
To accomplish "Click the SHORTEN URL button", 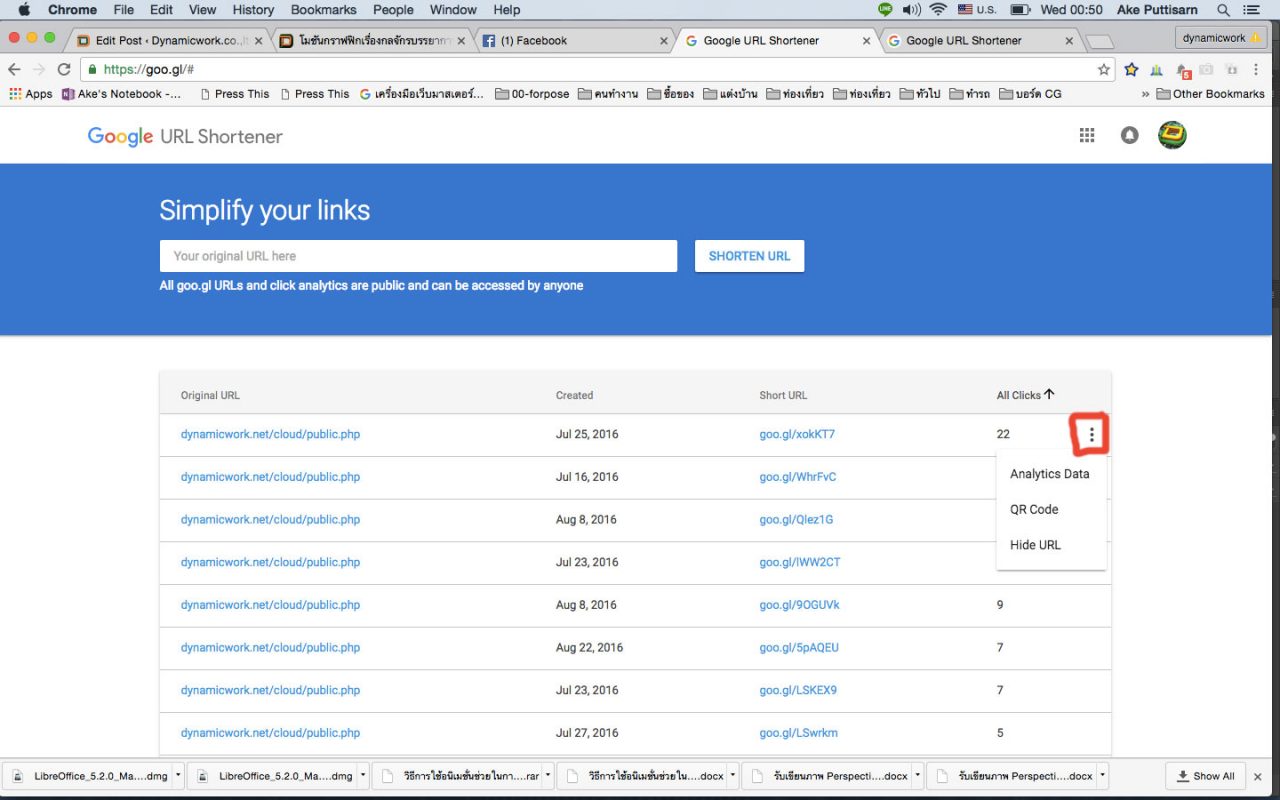I will pos(749,256).
